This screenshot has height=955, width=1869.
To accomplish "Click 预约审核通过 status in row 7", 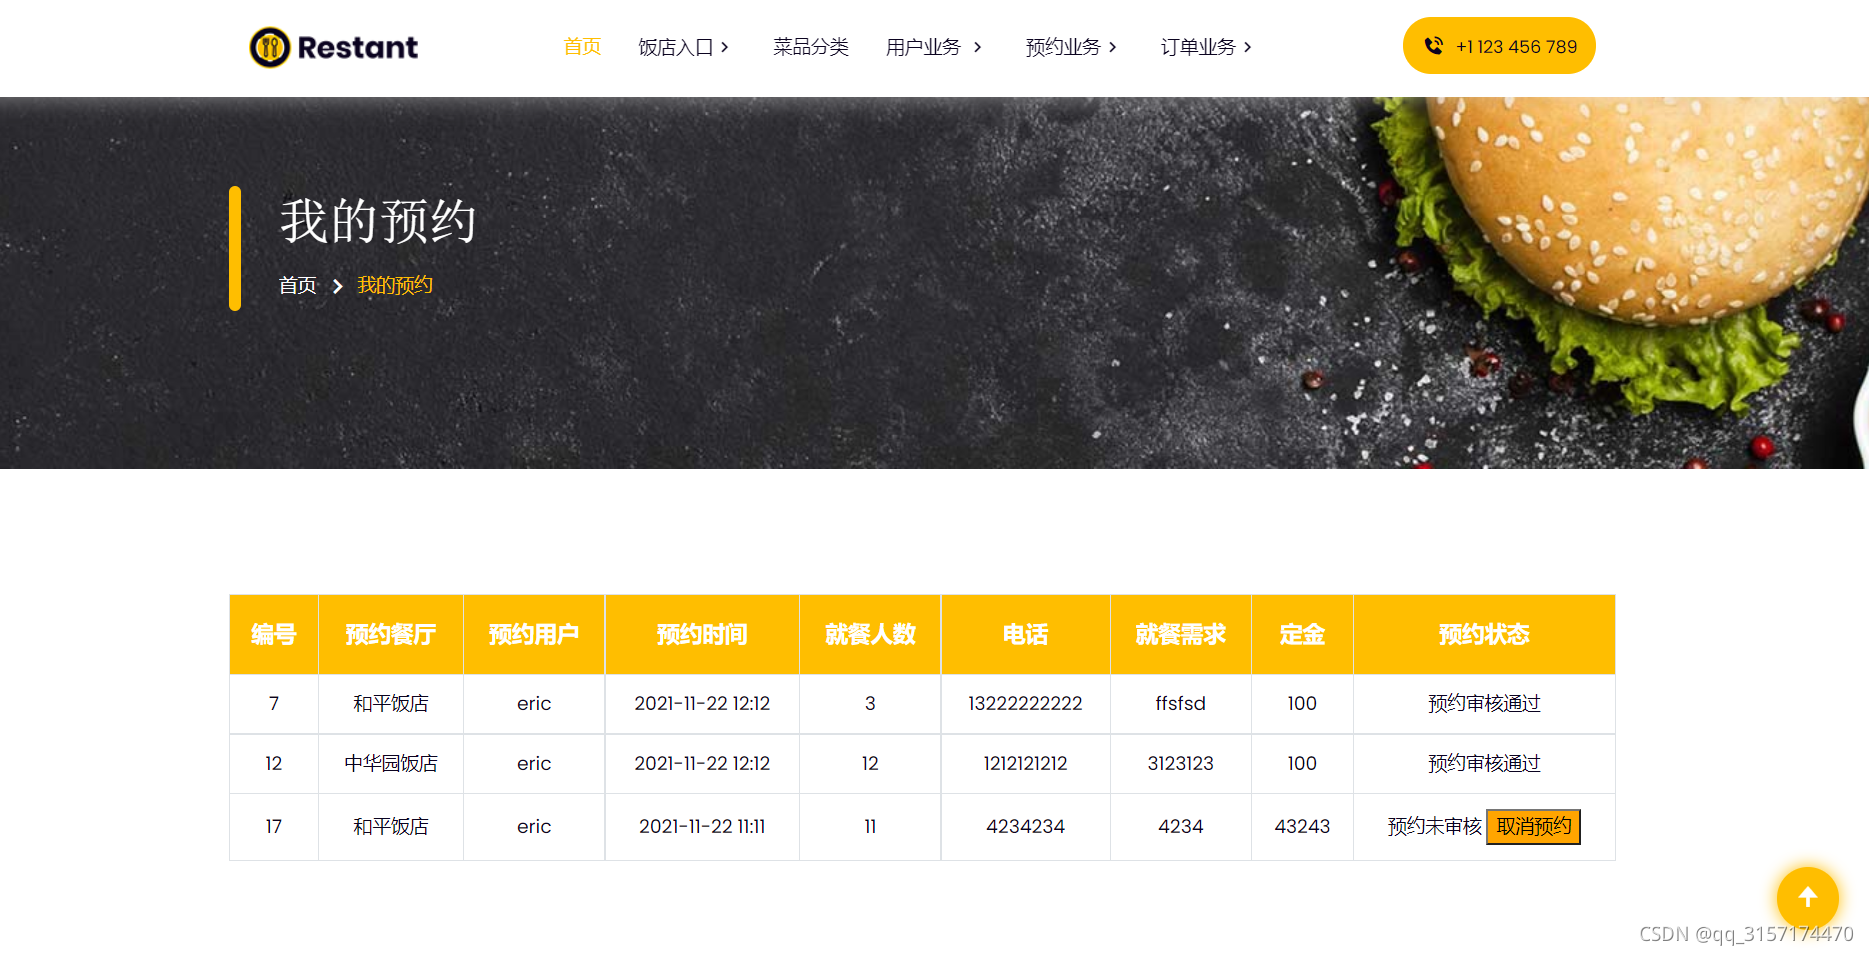I will 1484,704.
